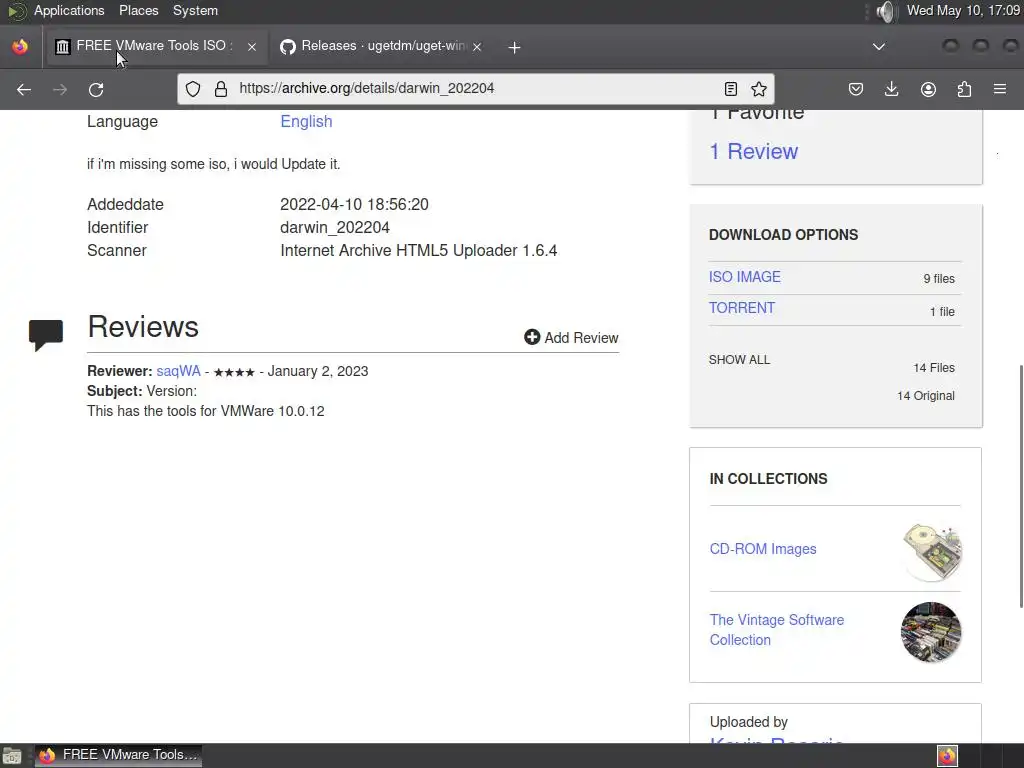Screen dimensions: 1024x768
Task: Click the Firefox logo in title bar
Action: point(20,46)
